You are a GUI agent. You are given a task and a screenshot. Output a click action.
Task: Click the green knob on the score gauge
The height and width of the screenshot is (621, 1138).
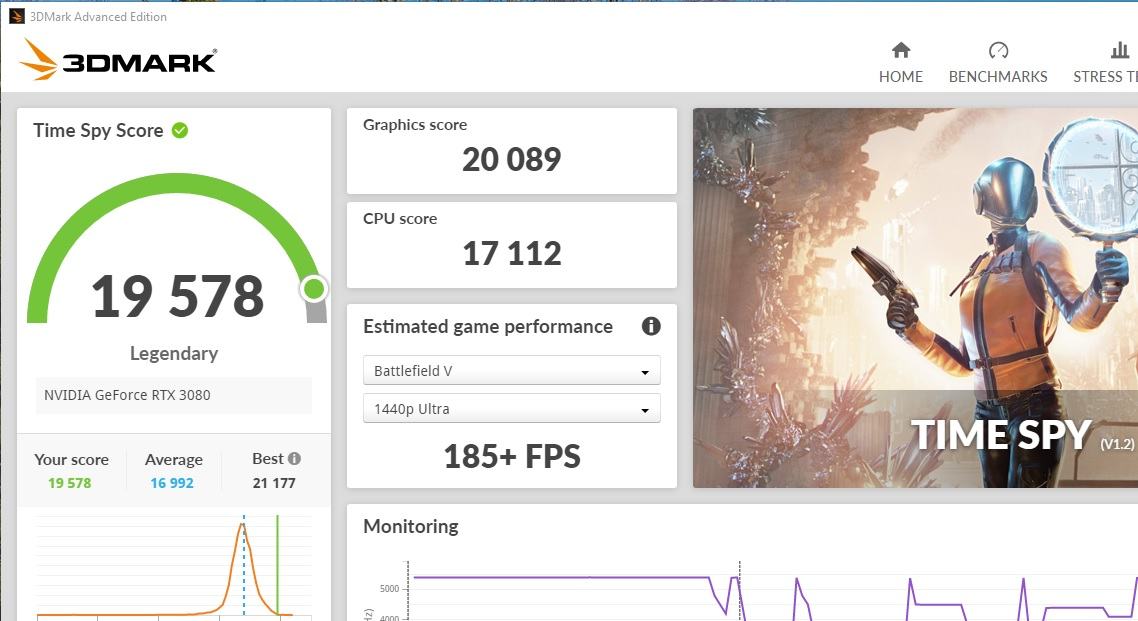click(x=314, y=289)
